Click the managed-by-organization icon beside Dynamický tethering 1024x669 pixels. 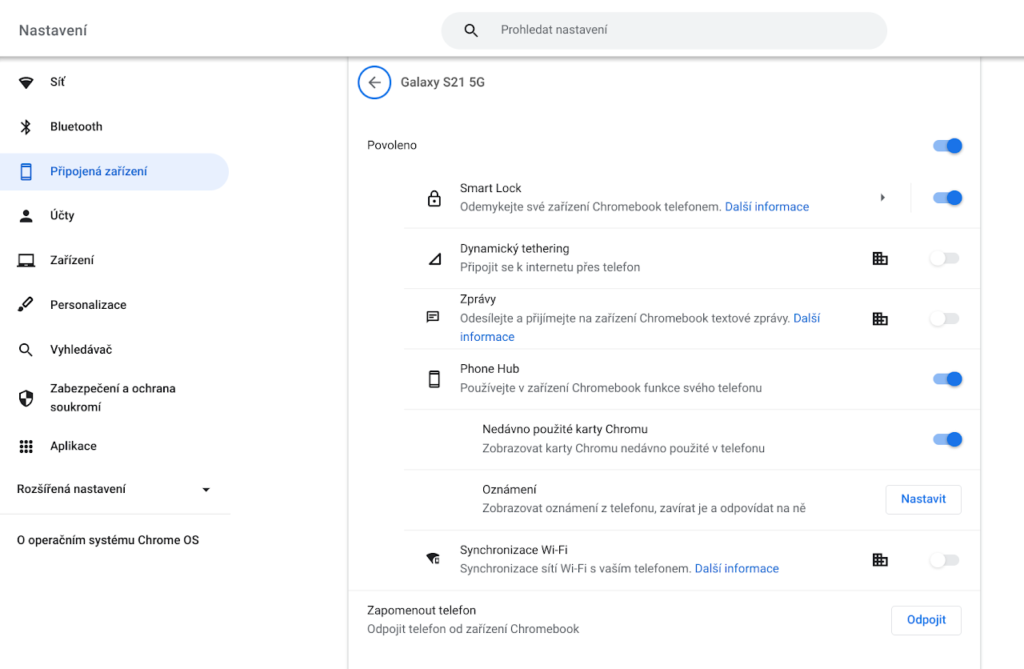click(x=880, y=259)
